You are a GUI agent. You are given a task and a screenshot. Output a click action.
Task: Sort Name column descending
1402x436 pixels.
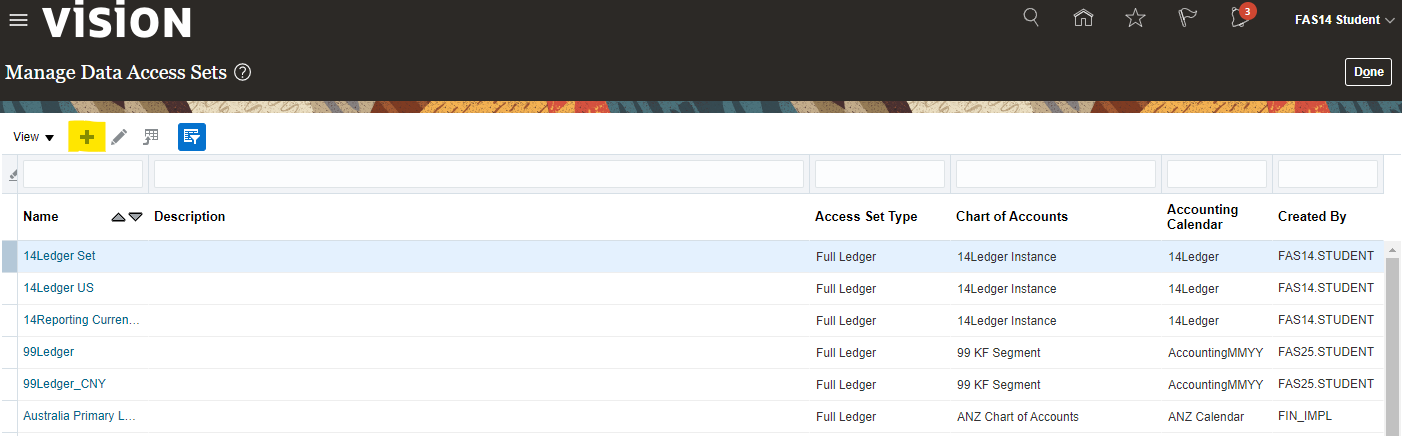point(135,217)
